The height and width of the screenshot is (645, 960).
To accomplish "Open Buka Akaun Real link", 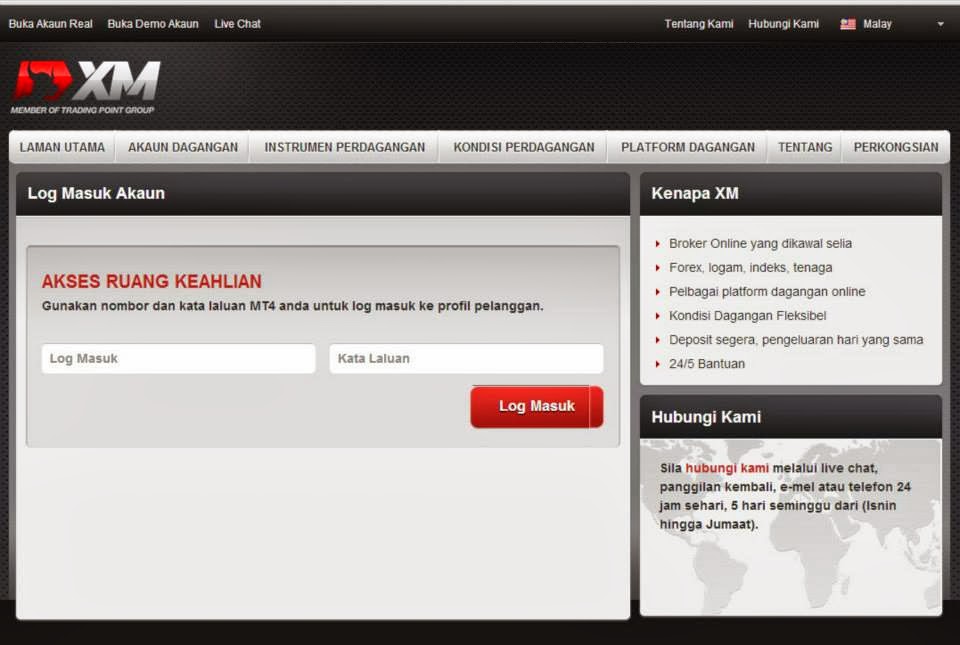I will tap(51, 24).
